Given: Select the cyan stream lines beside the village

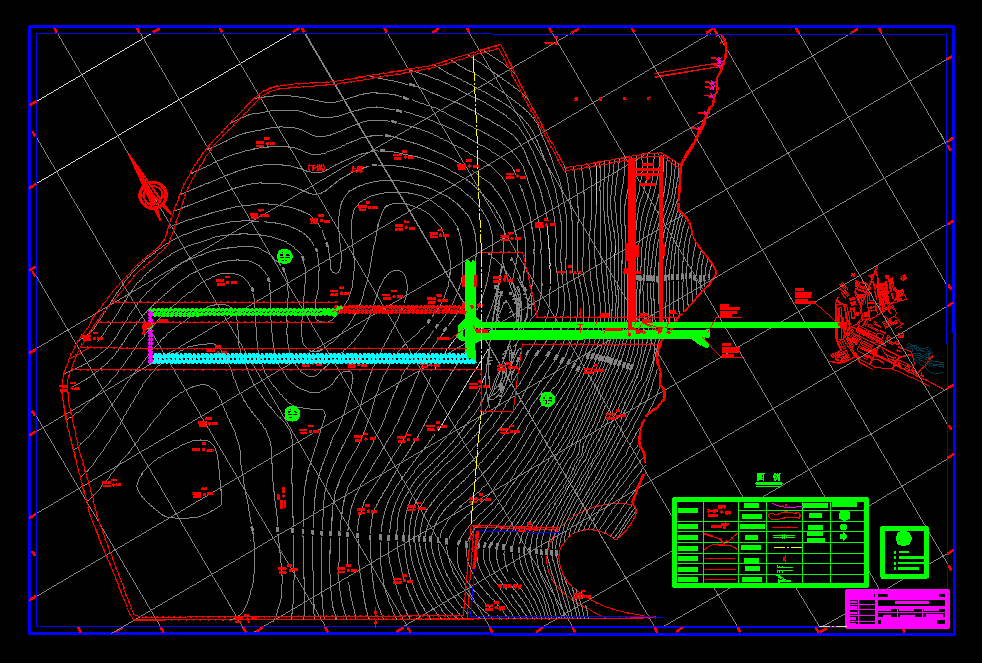Looking at the screenshot, I should click(926, 358).
